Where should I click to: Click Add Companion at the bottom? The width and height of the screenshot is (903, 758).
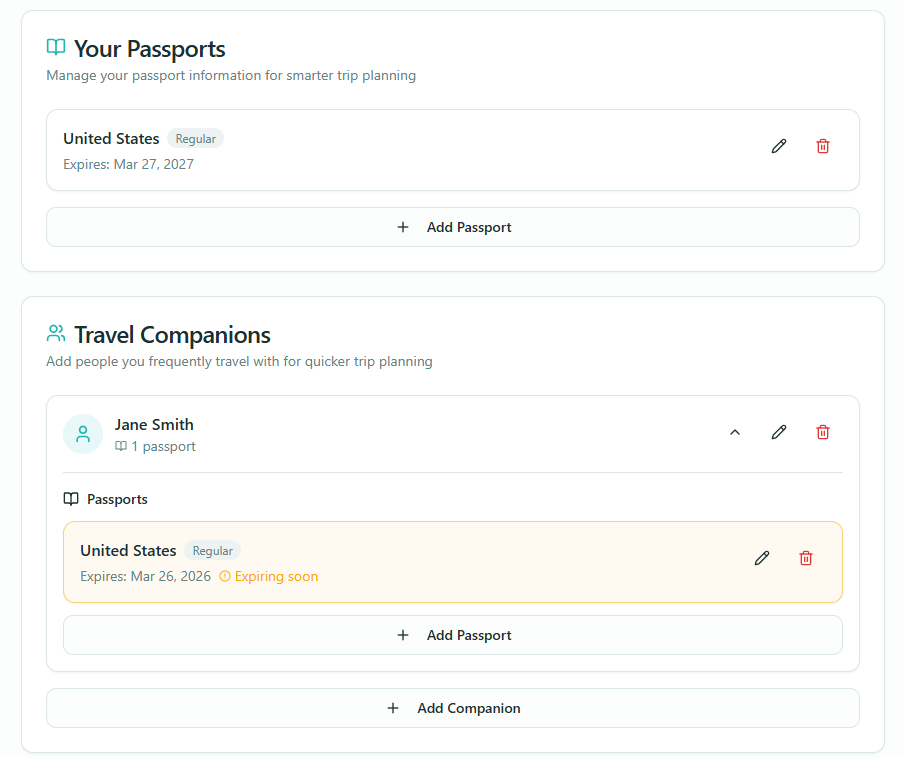pyautogui.click(x=452, y=708)
